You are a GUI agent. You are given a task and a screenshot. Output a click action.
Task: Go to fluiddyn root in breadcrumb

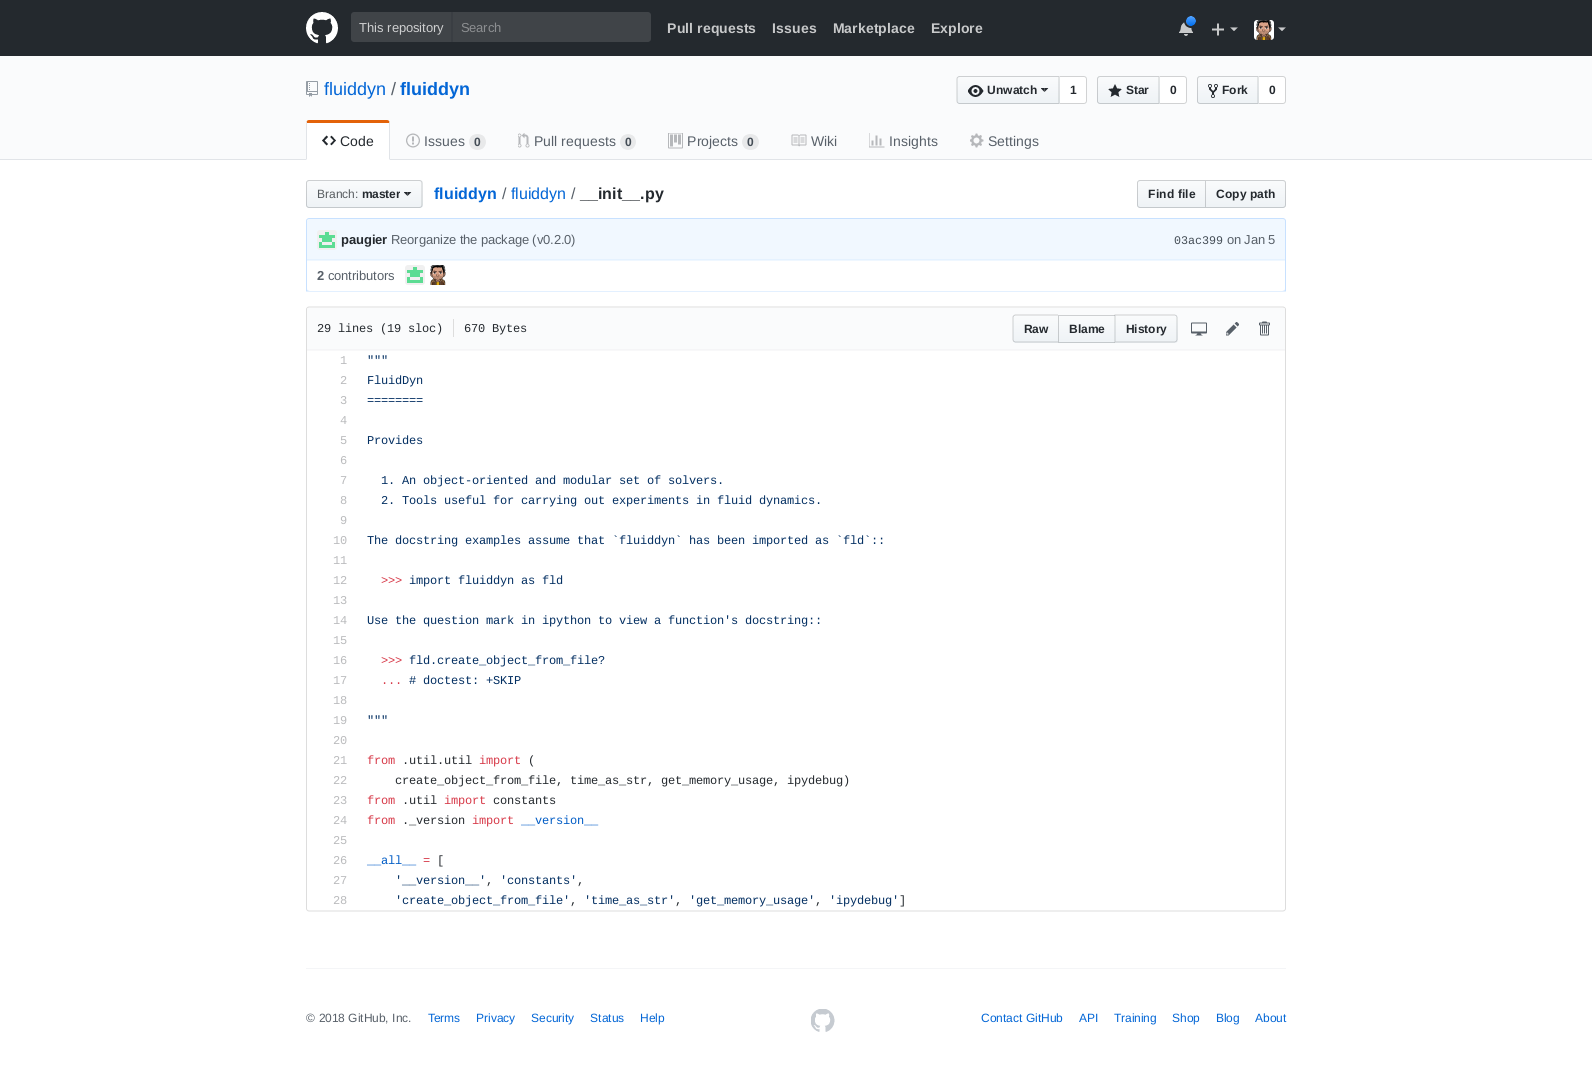465,194
